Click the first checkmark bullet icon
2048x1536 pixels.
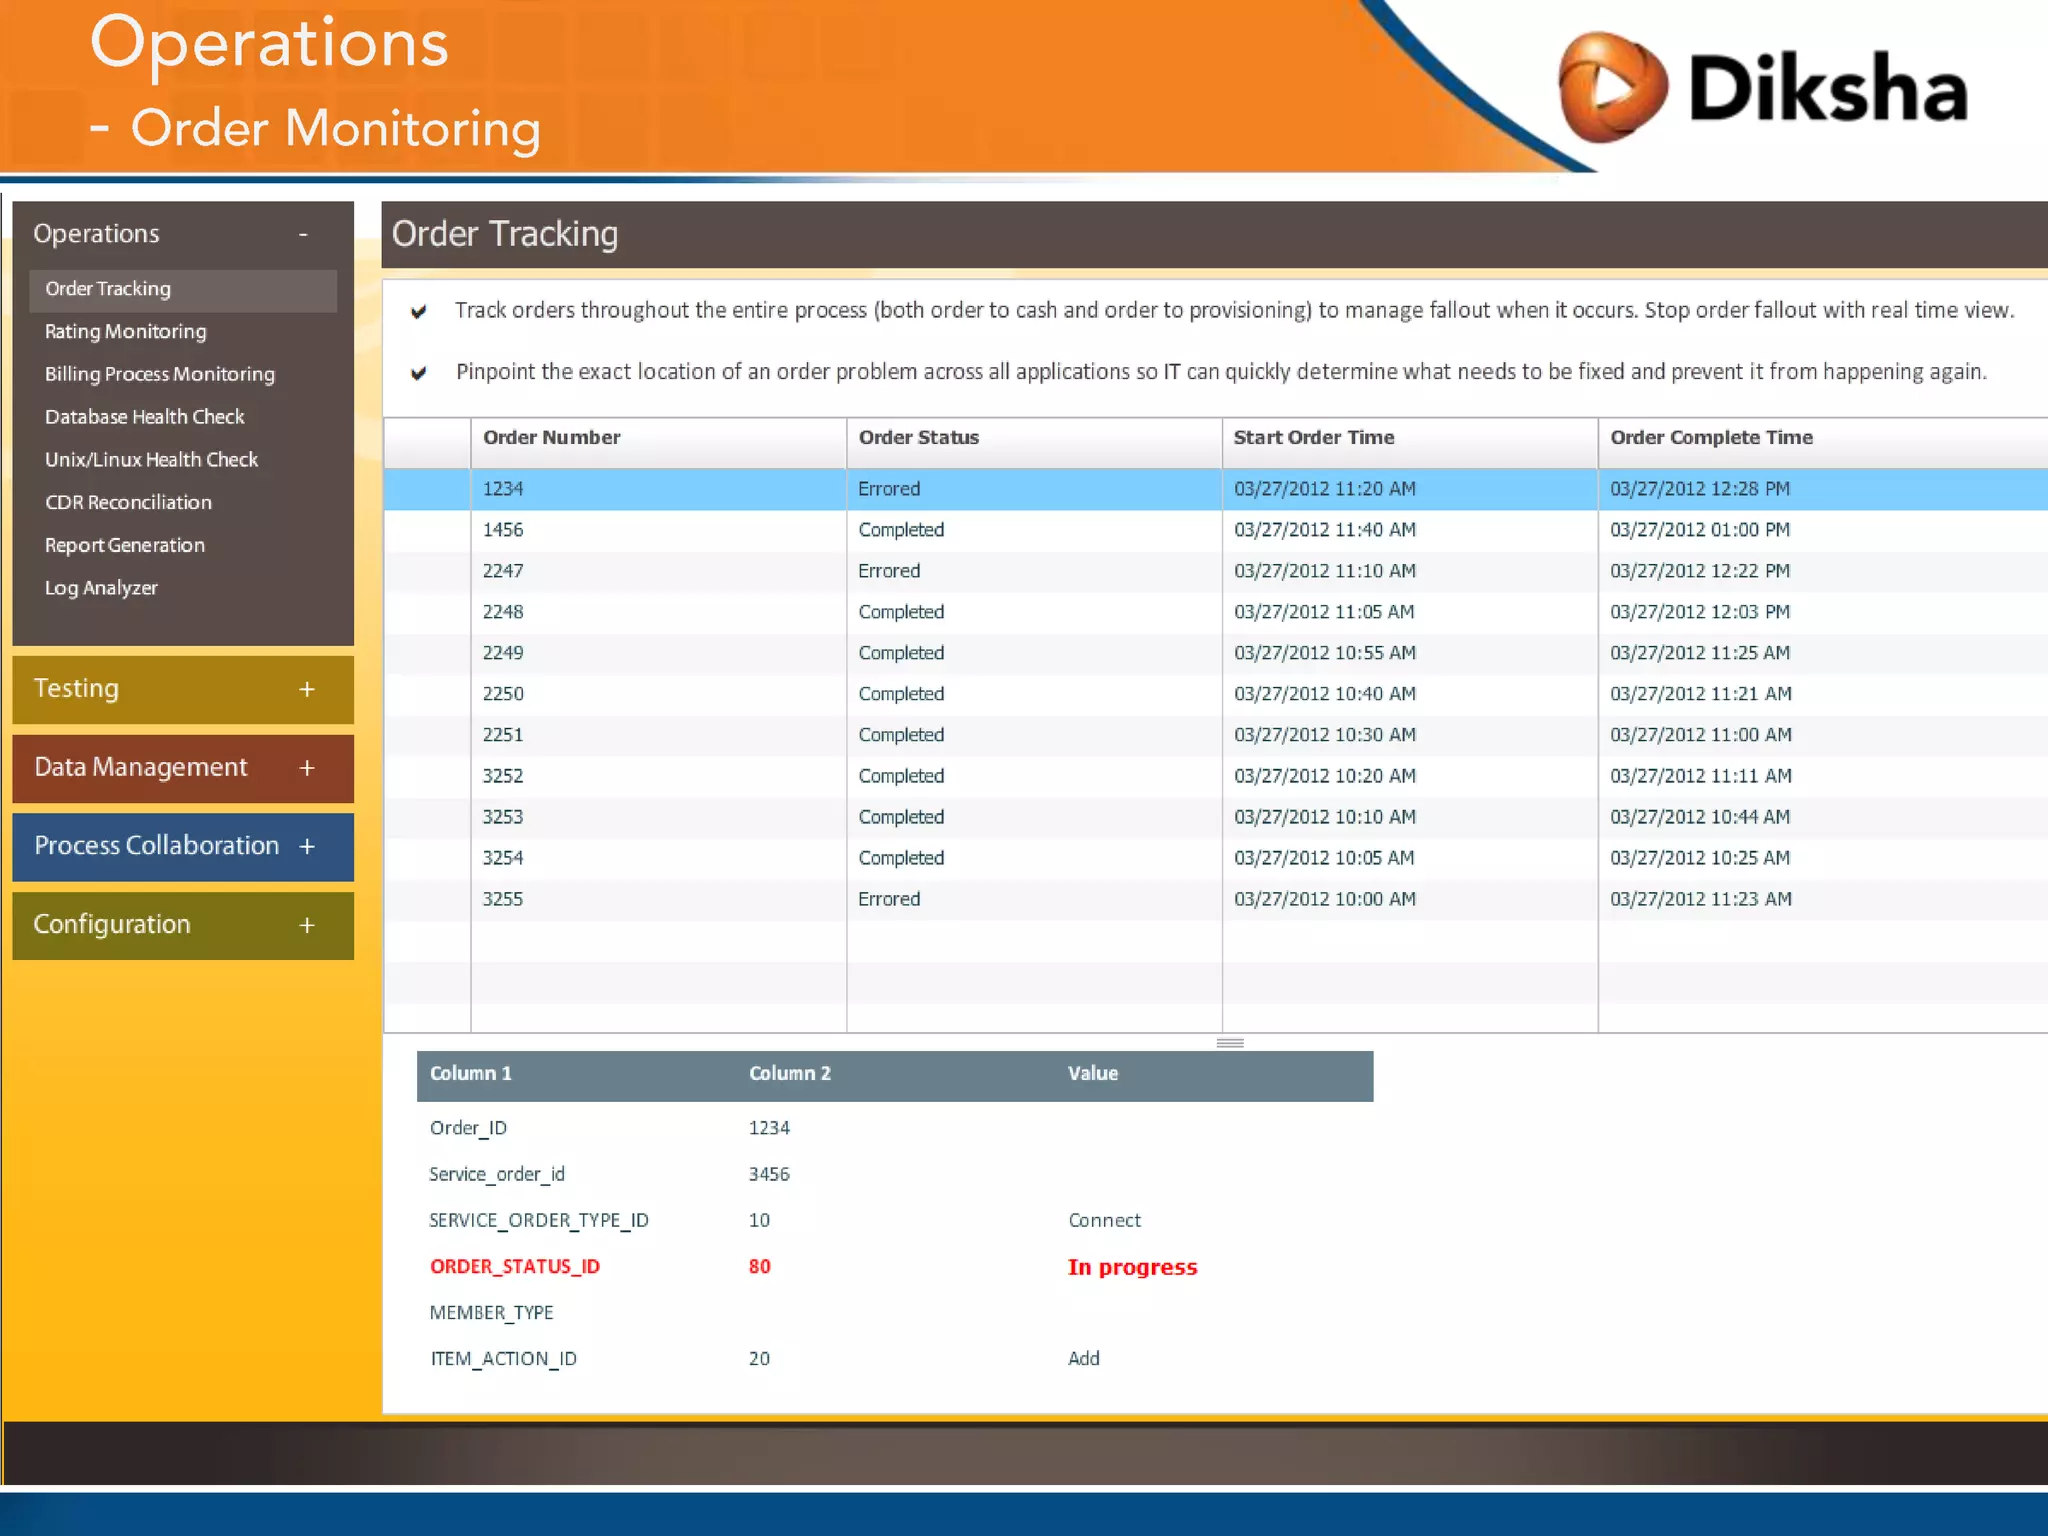coord(419,311)
